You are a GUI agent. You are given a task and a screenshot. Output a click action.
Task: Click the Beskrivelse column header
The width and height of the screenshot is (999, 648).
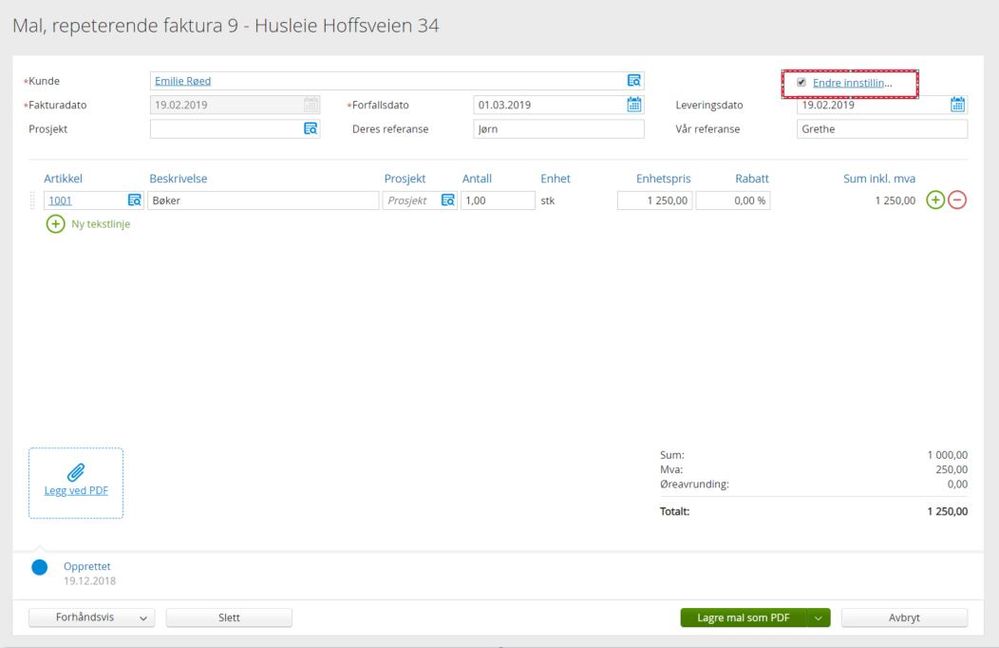(178, 178)
